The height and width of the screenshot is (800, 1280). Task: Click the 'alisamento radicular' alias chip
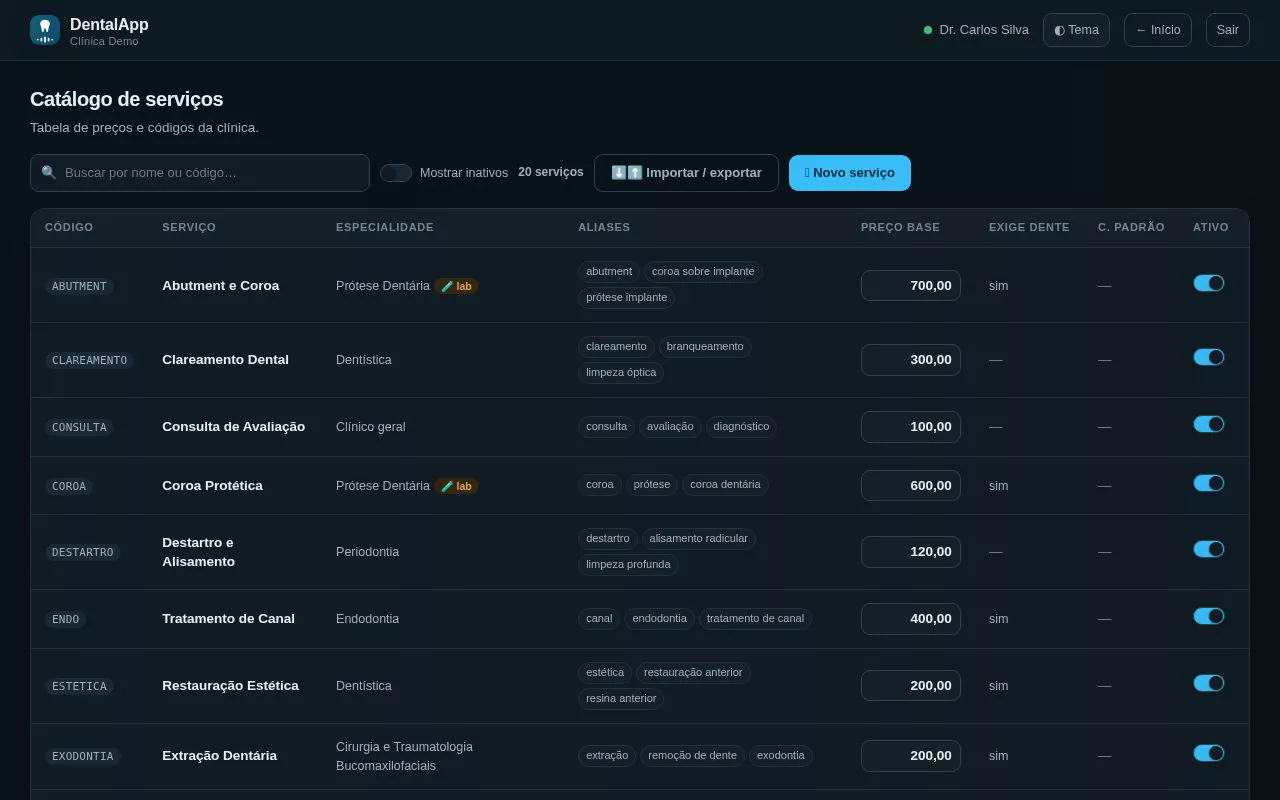pyautogui.click(x=699, y=539)
